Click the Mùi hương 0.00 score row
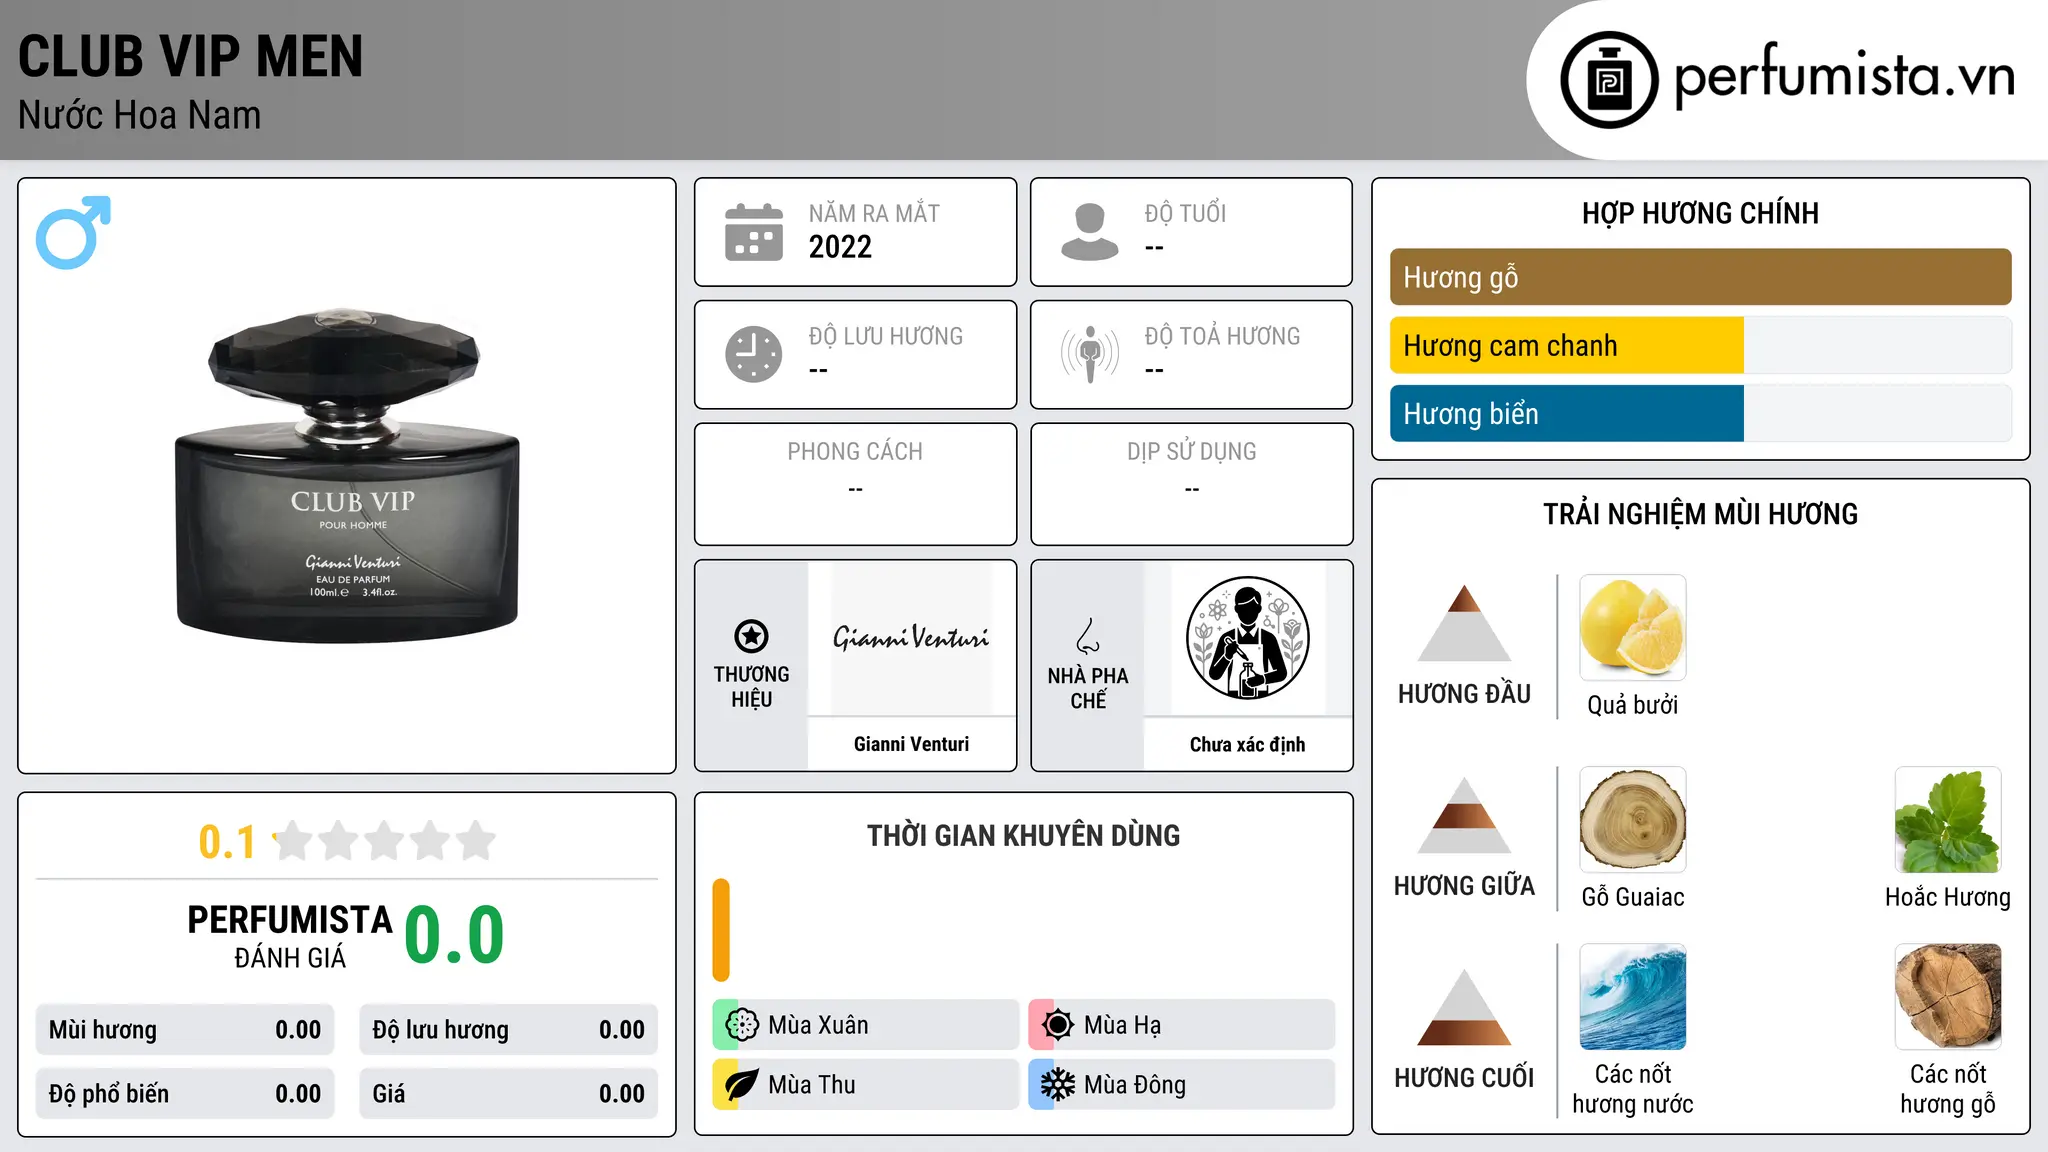2048x1152 pixels. tap(185, 1030)
